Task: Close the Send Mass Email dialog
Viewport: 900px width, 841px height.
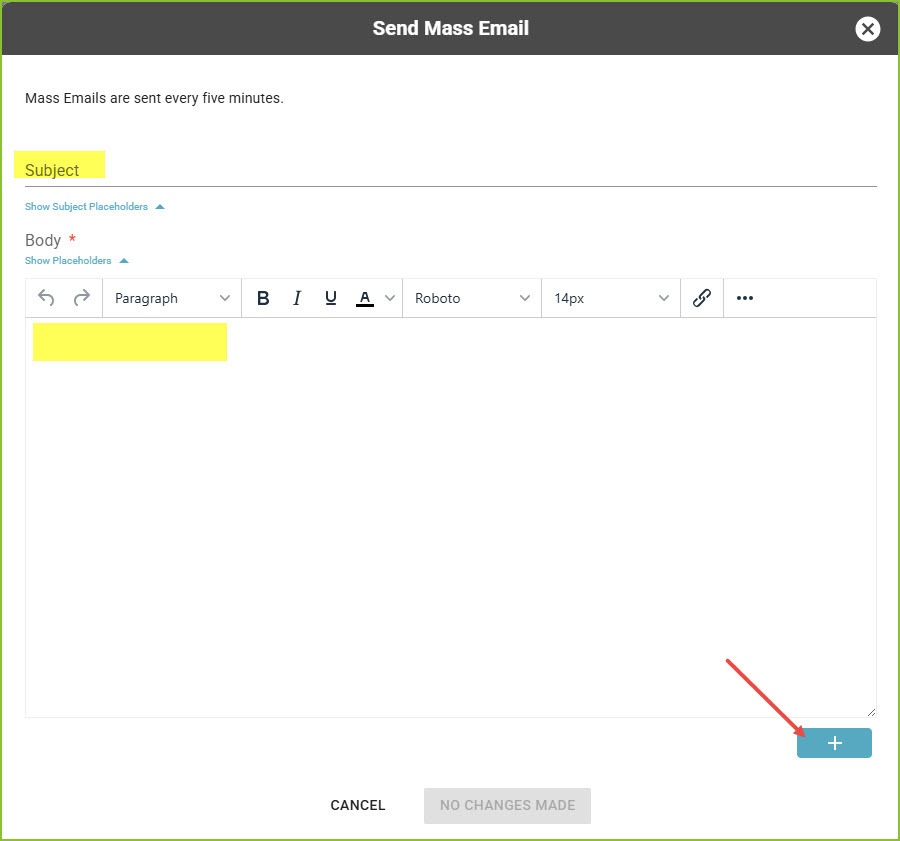Action: click(867, 28)
